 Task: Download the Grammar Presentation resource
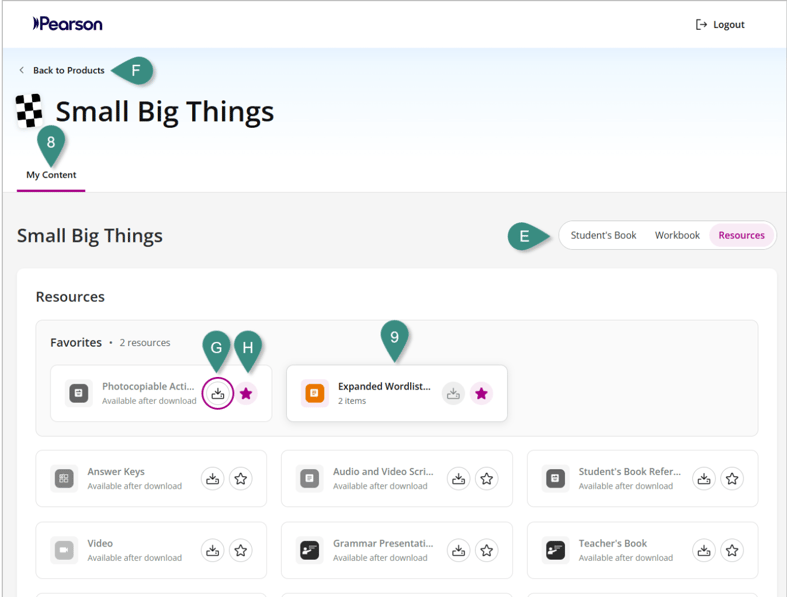(458, 550)
